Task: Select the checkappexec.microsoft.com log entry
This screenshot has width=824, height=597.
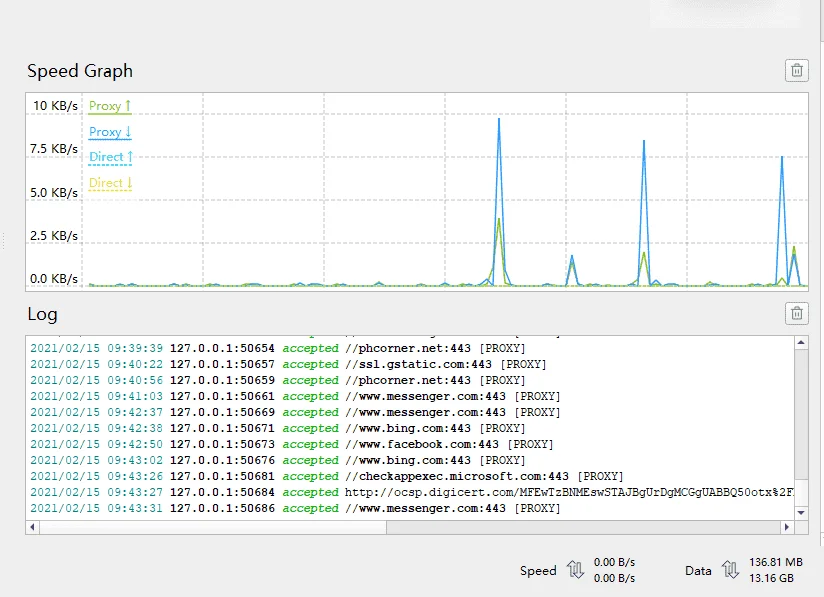Action: 326,477
